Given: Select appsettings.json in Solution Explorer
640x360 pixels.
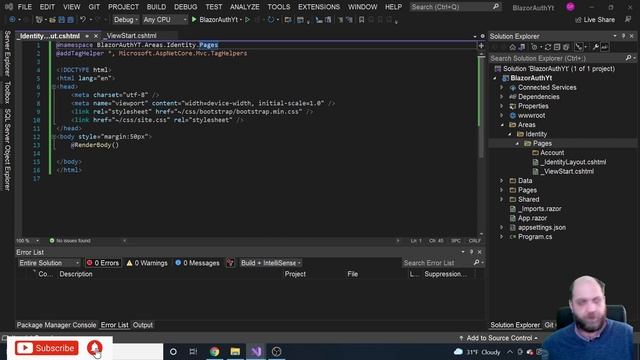Looking at the screenshot, I should tap(542, 227).
